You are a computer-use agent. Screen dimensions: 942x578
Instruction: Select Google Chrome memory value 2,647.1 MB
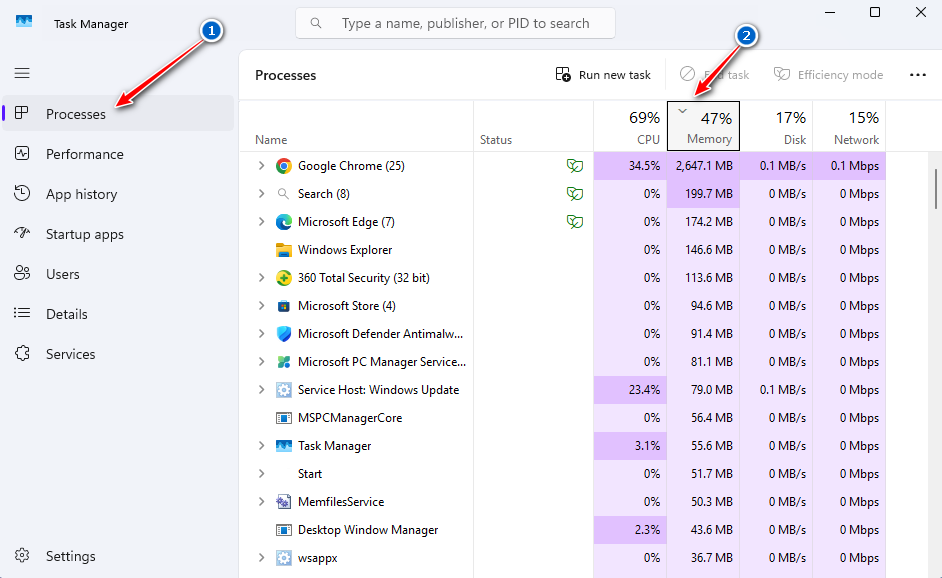703,166
